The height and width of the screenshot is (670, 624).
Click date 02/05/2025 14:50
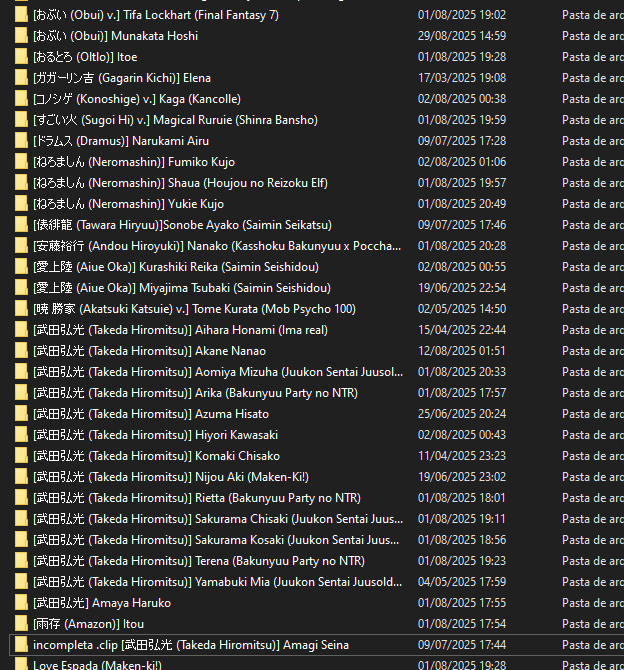pyautogui.click(x=462, y=309)
